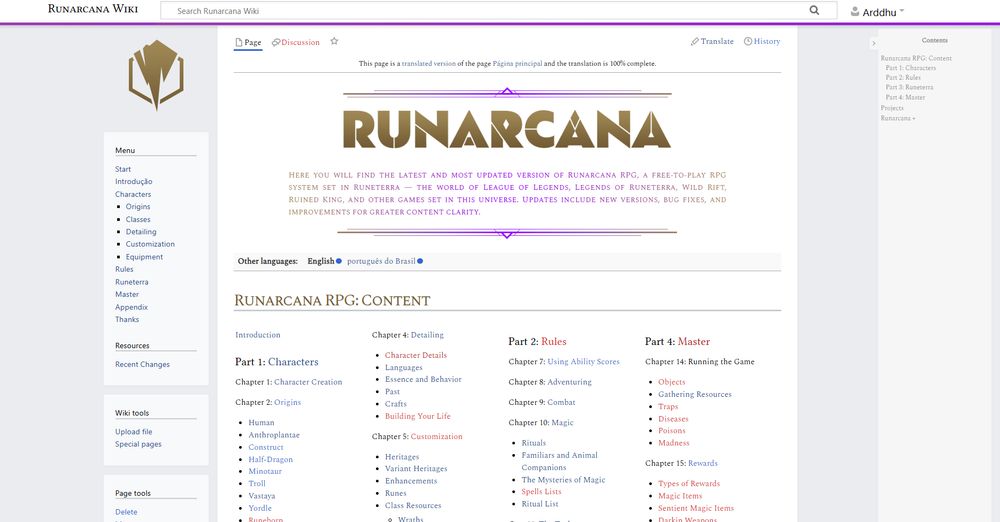
Task: Open the Spells Lists link
Action: pyautogui.click(x=541, y=492)
